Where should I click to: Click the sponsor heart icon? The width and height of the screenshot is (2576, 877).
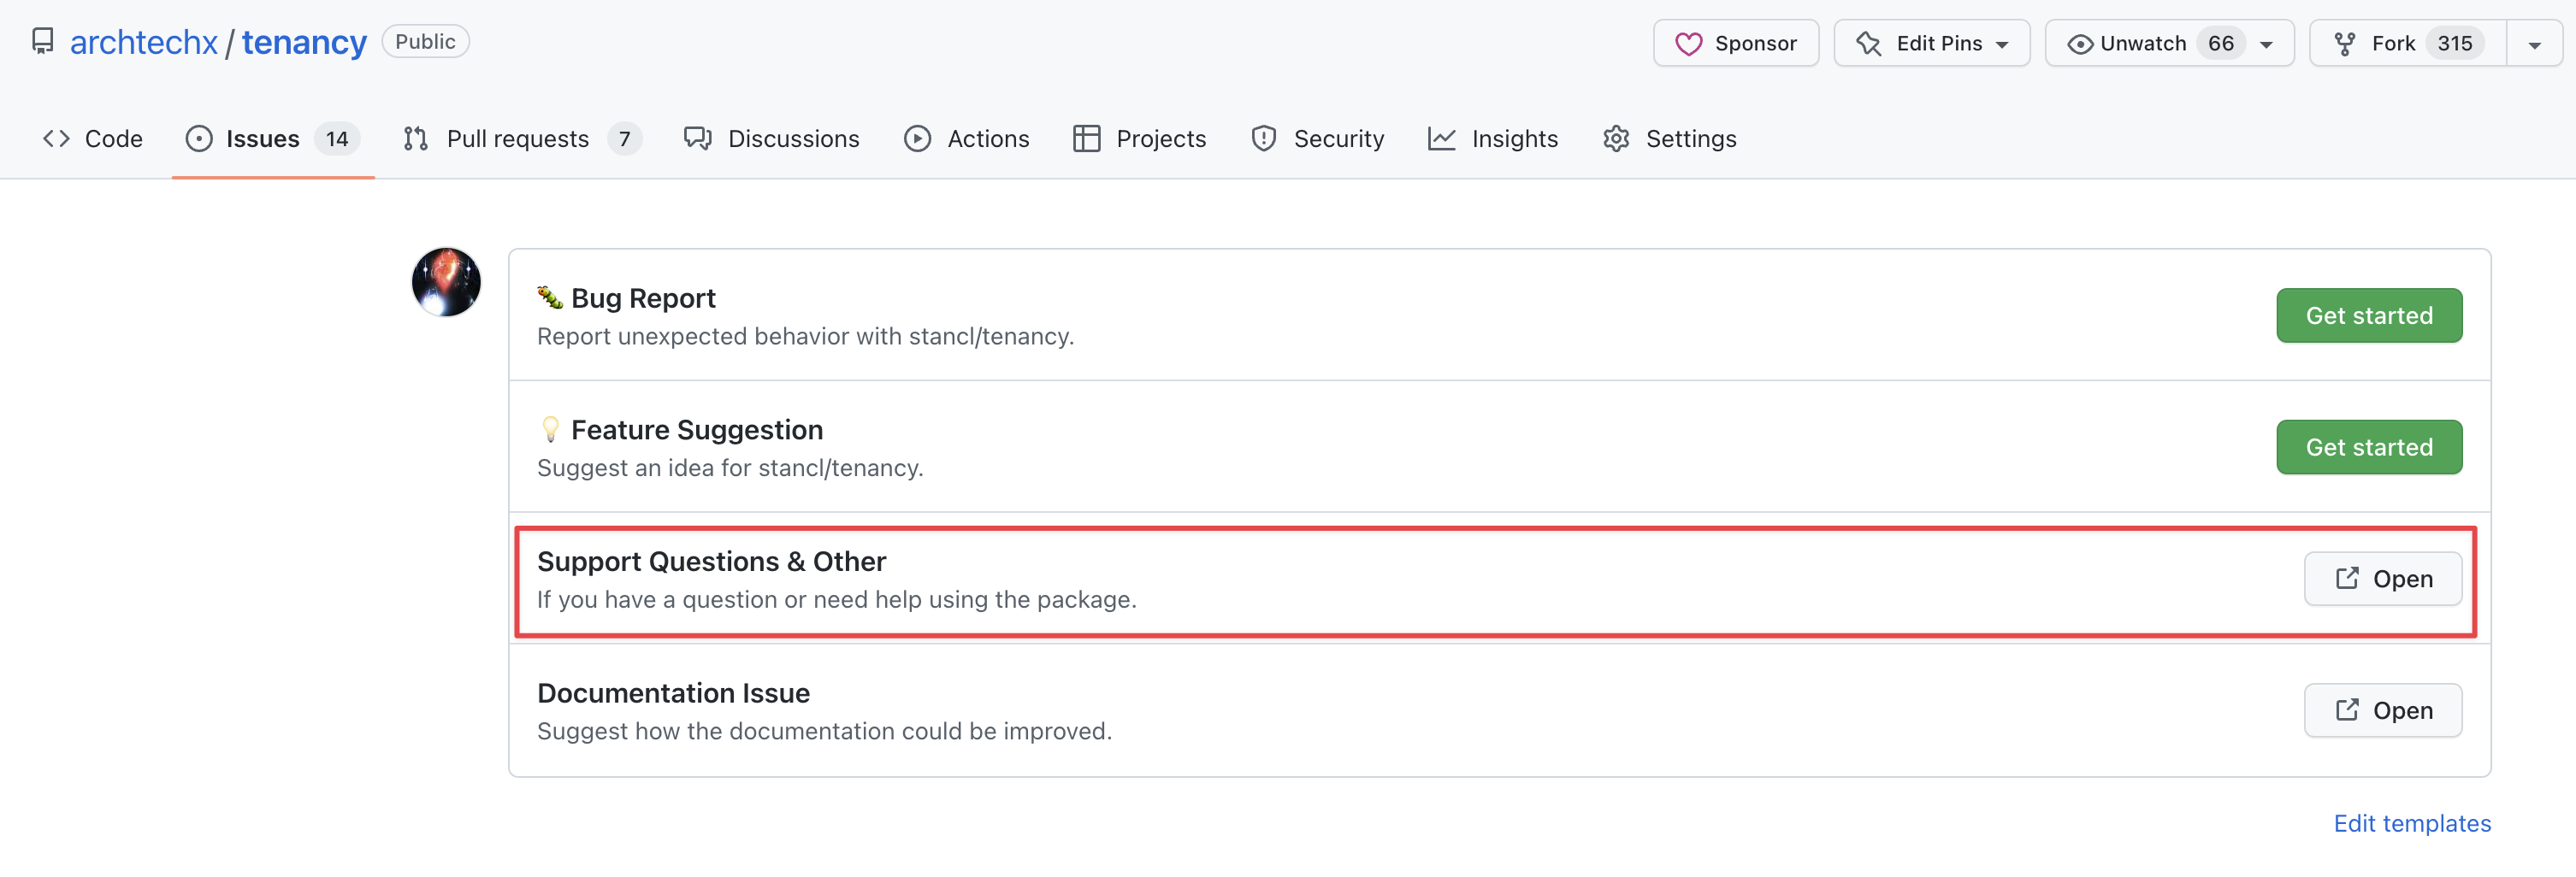(x=1690, y=43)
